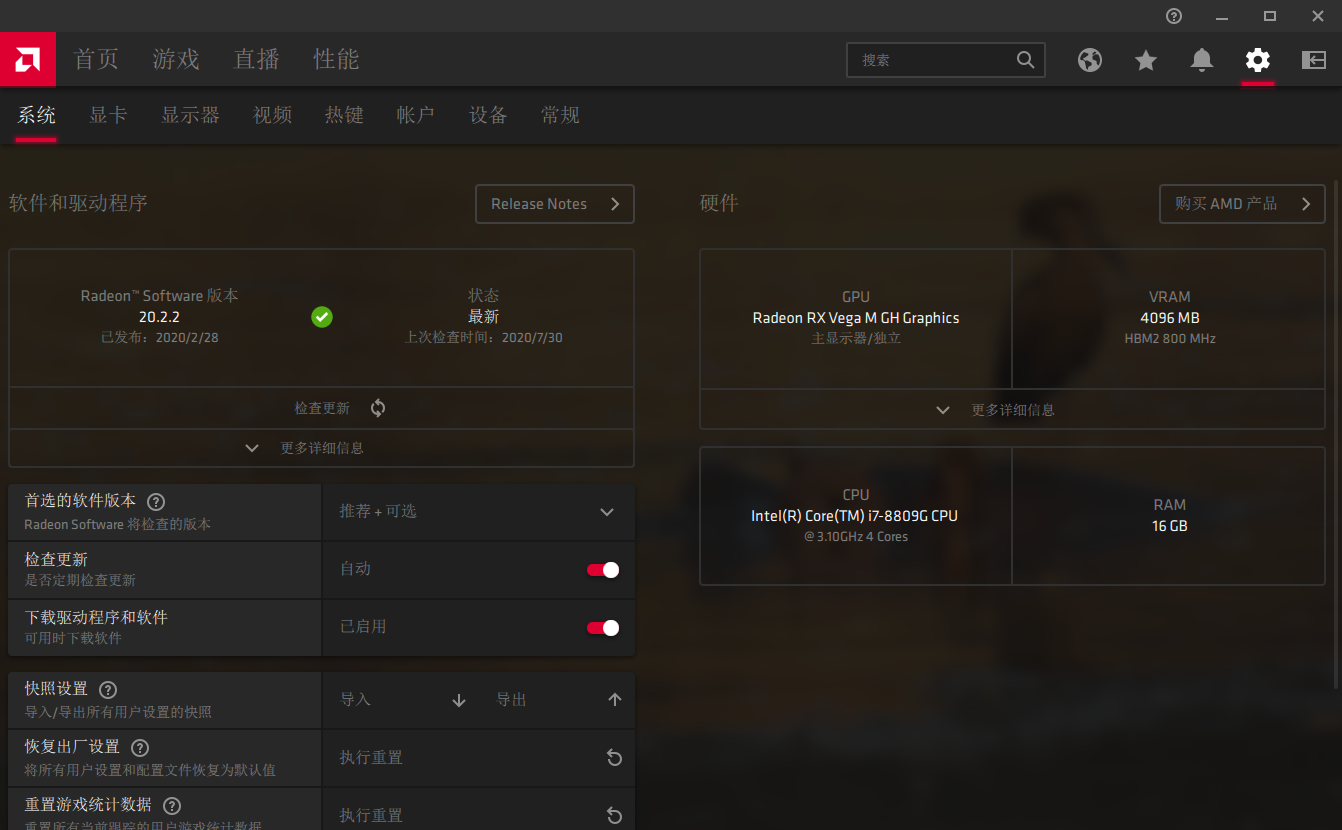
Task: Click the 导入 down arrow icon
Action: (459, 700)
